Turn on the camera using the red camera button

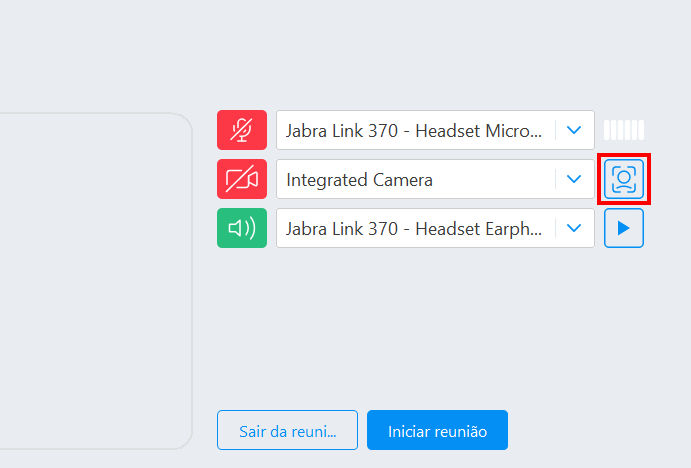click(x=241, y=179)
